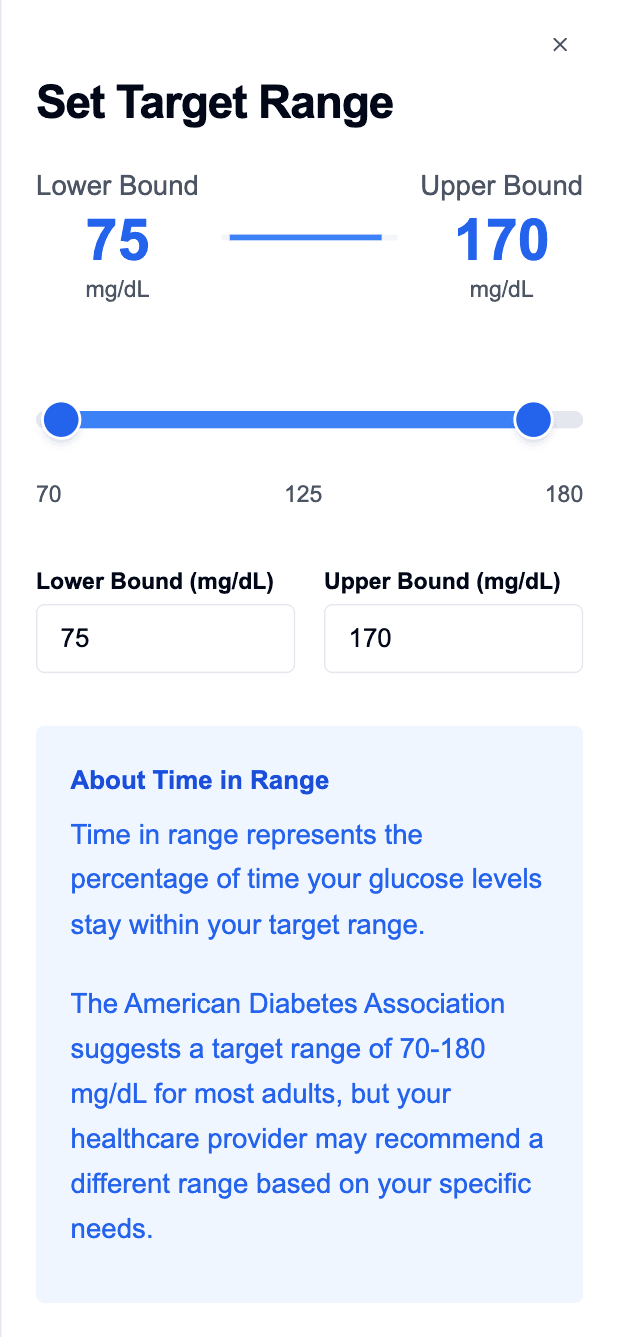Image resolution: width=617 pixels, height=1337 pixels.
Task: Click the 125 scale marker below the slider
Action: point(303,494)
